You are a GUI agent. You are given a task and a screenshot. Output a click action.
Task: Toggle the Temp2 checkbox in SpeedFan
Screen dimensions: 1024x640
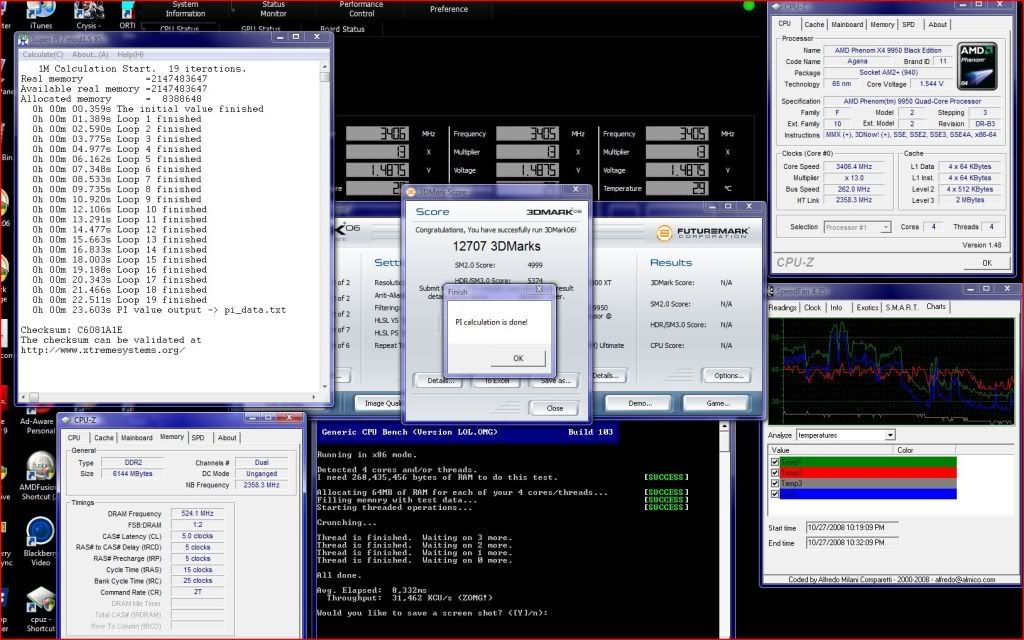[775, 472]
